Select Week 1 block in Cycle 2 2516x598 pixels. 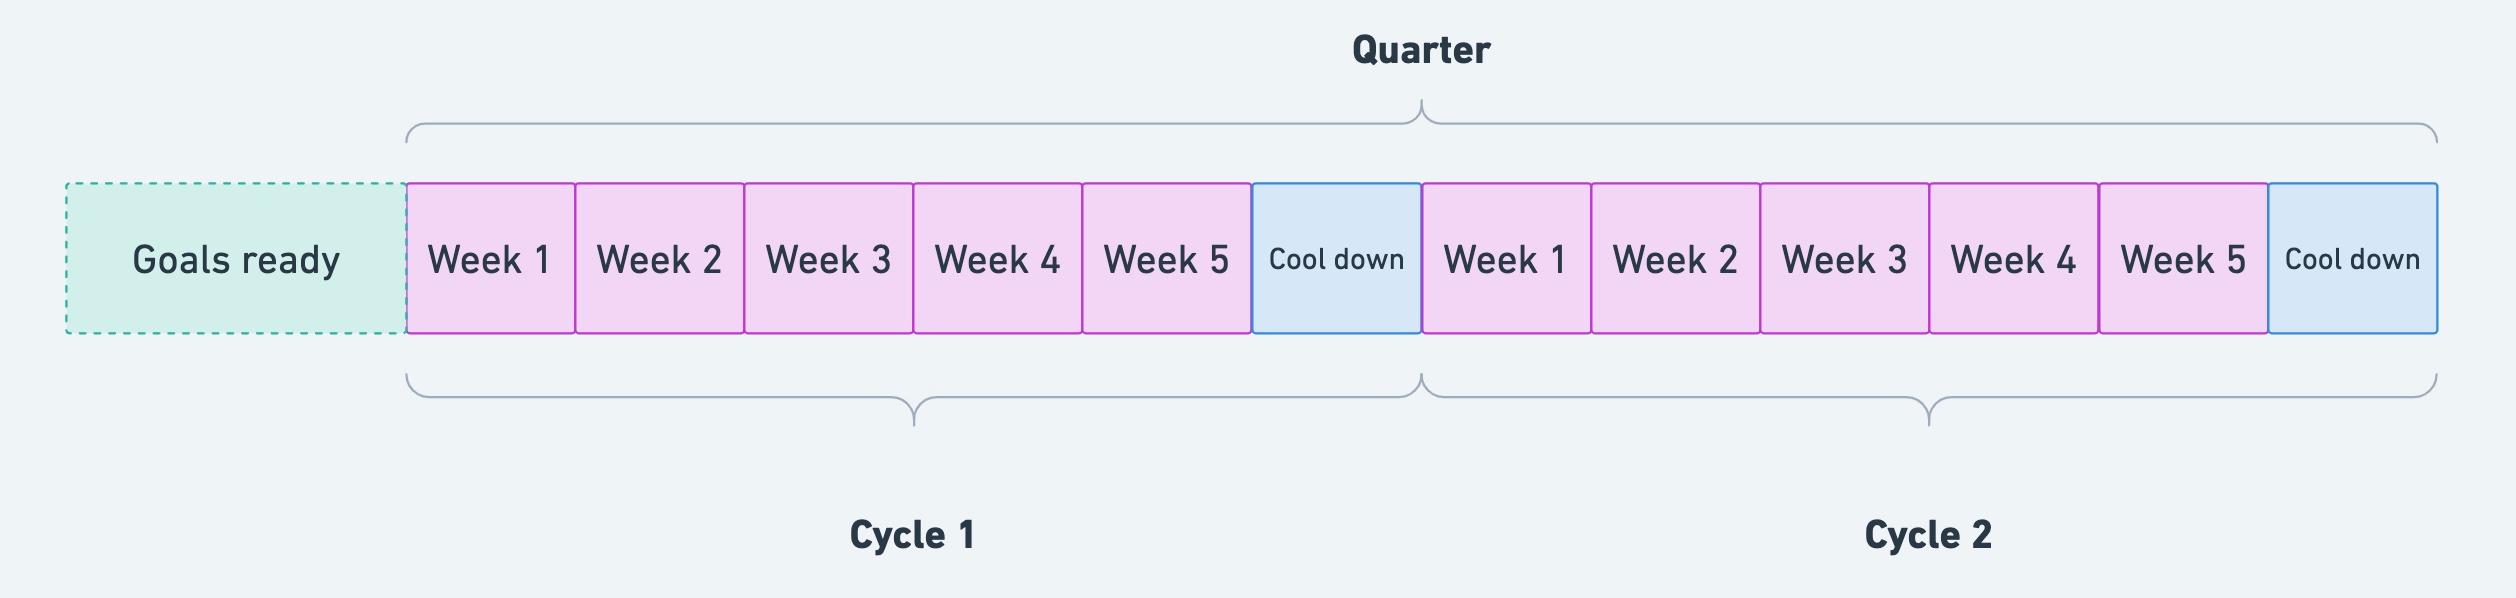1506,259
